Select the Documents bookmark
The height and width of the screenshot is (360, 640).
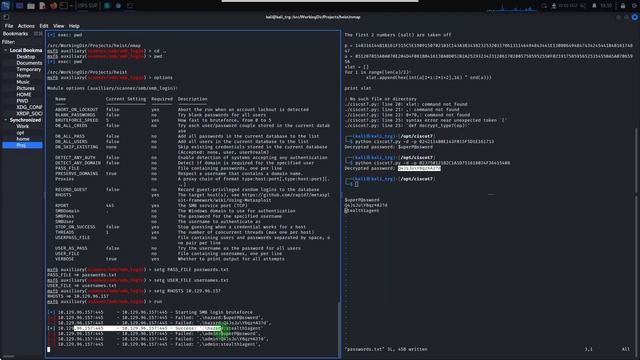pos(29,63)
